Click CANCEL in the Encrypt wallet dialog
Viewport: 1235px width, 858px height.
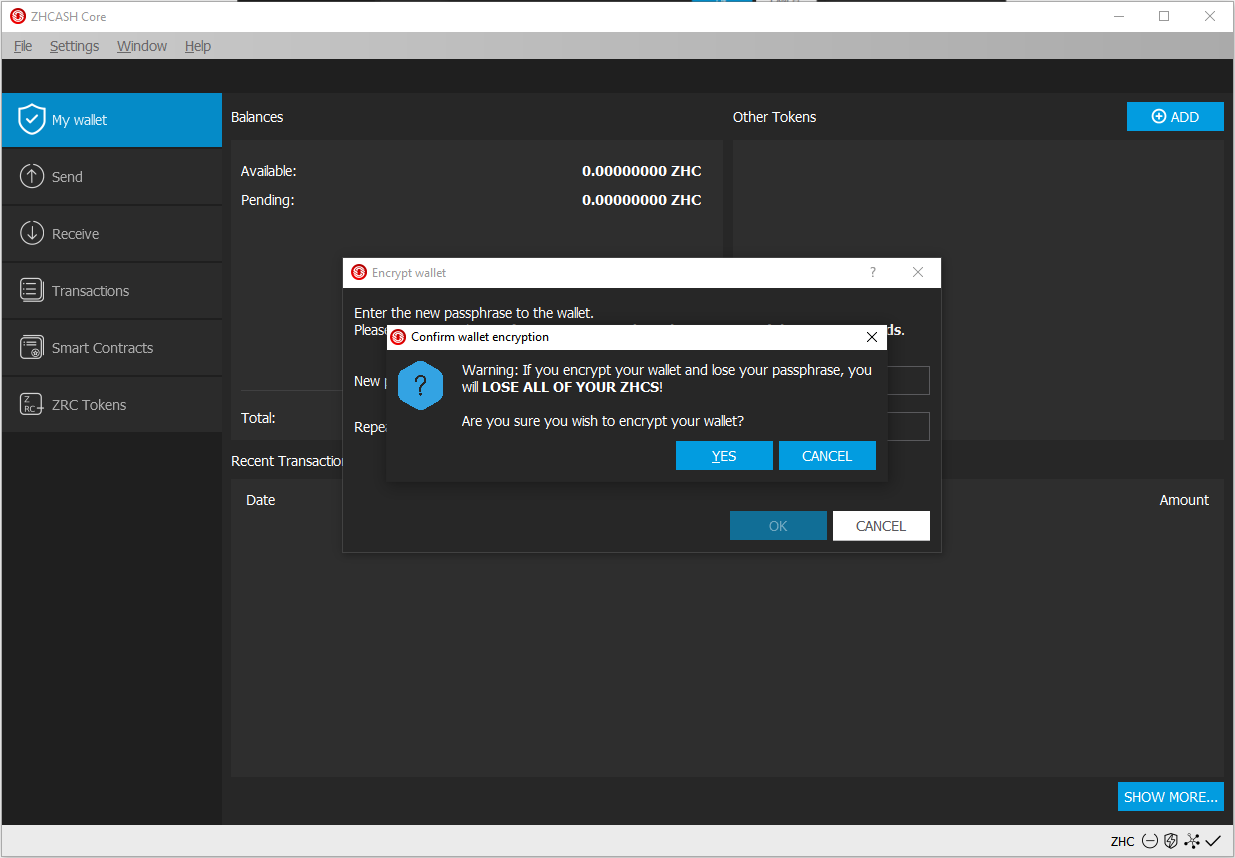(881, 526)
